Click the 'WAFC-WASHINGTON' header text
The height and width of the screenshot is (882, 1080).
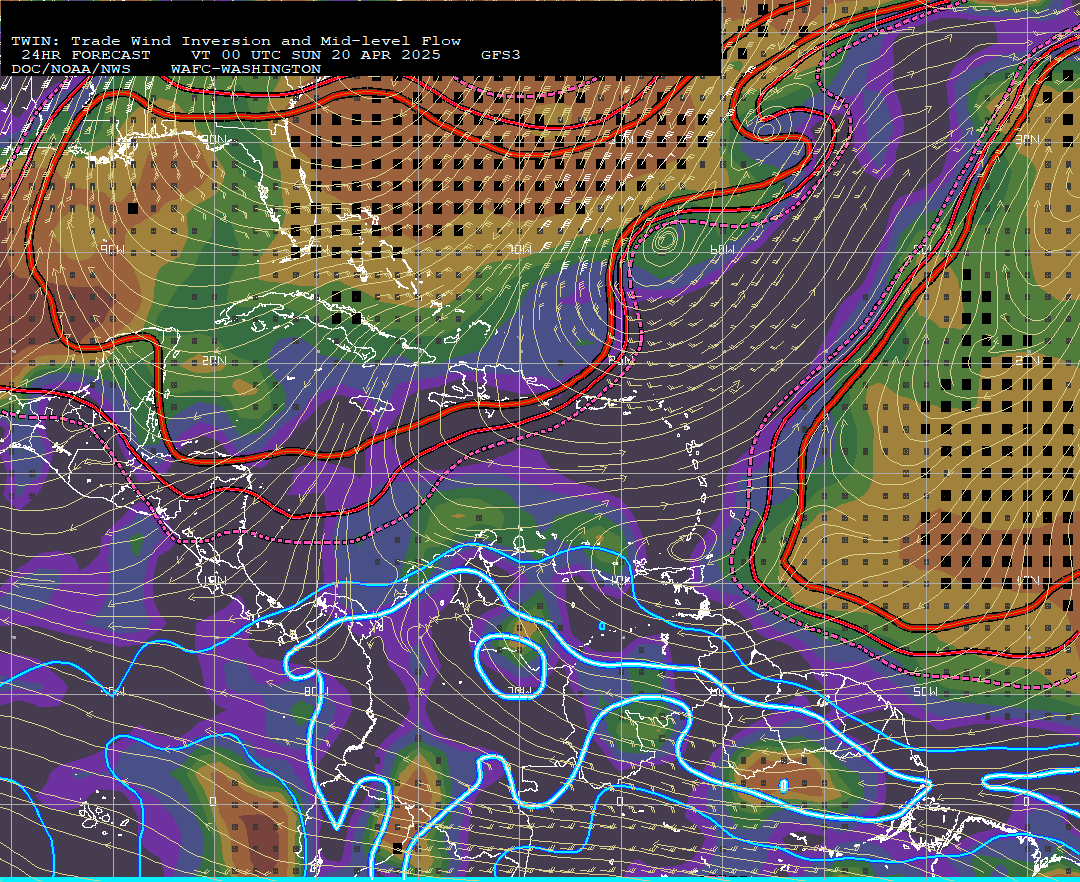[246, 70]
